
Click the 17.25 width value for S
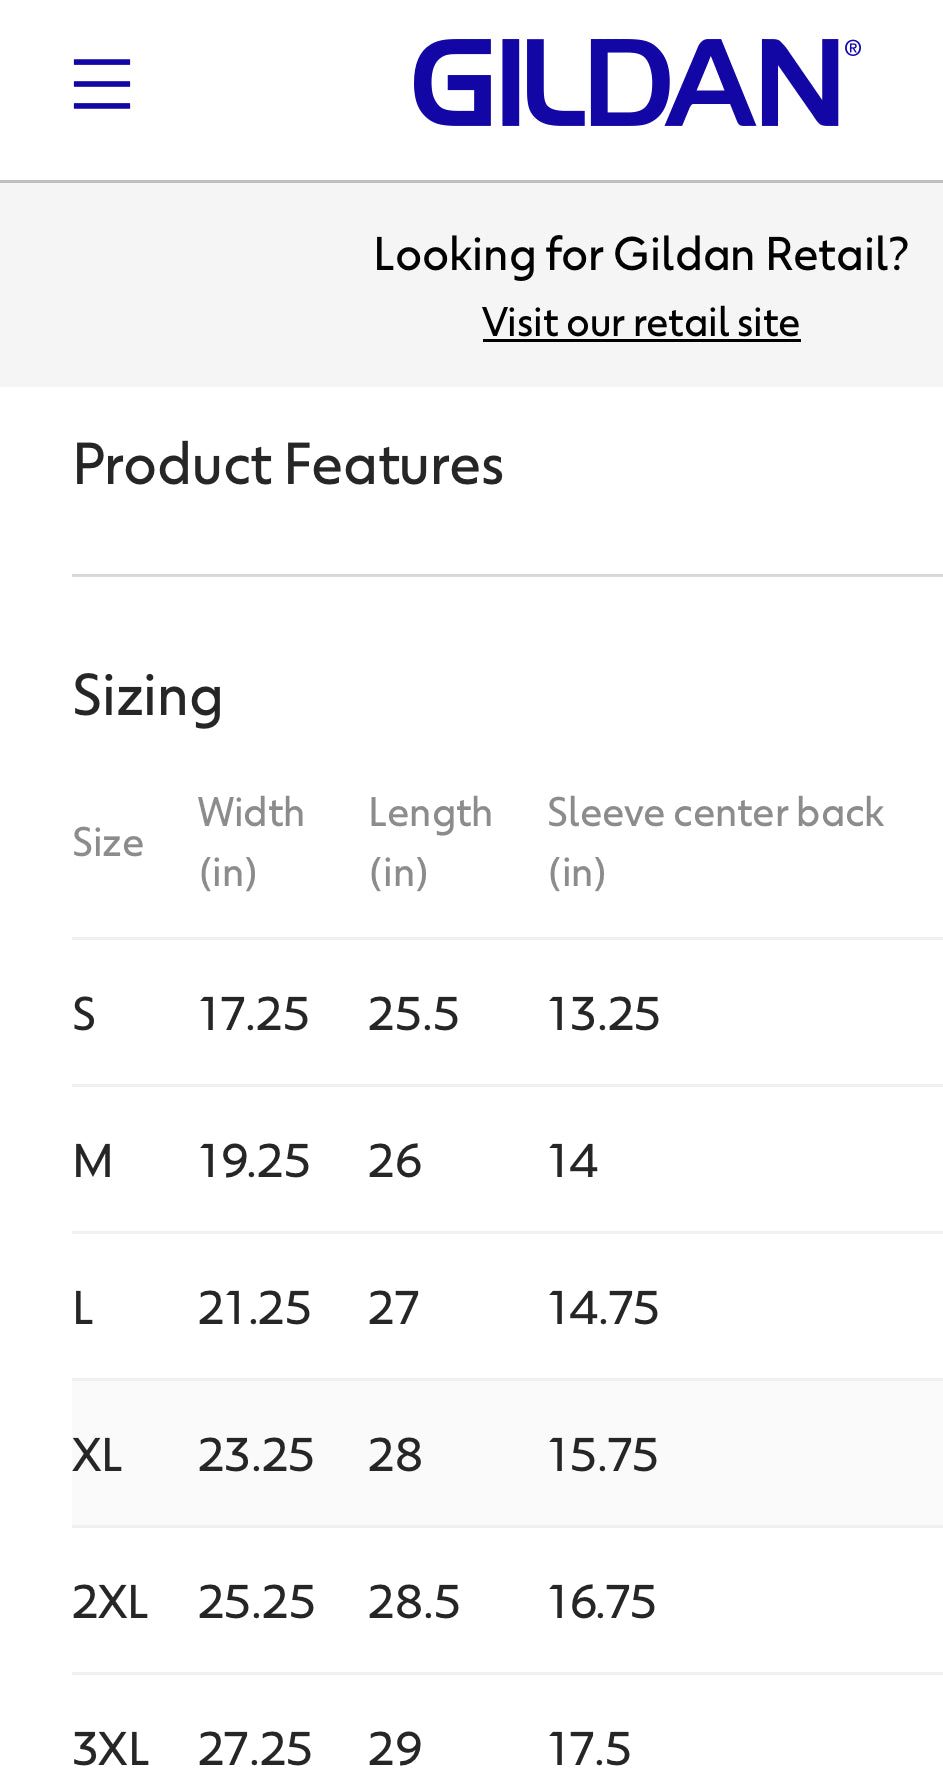[x=254, y=1013]
